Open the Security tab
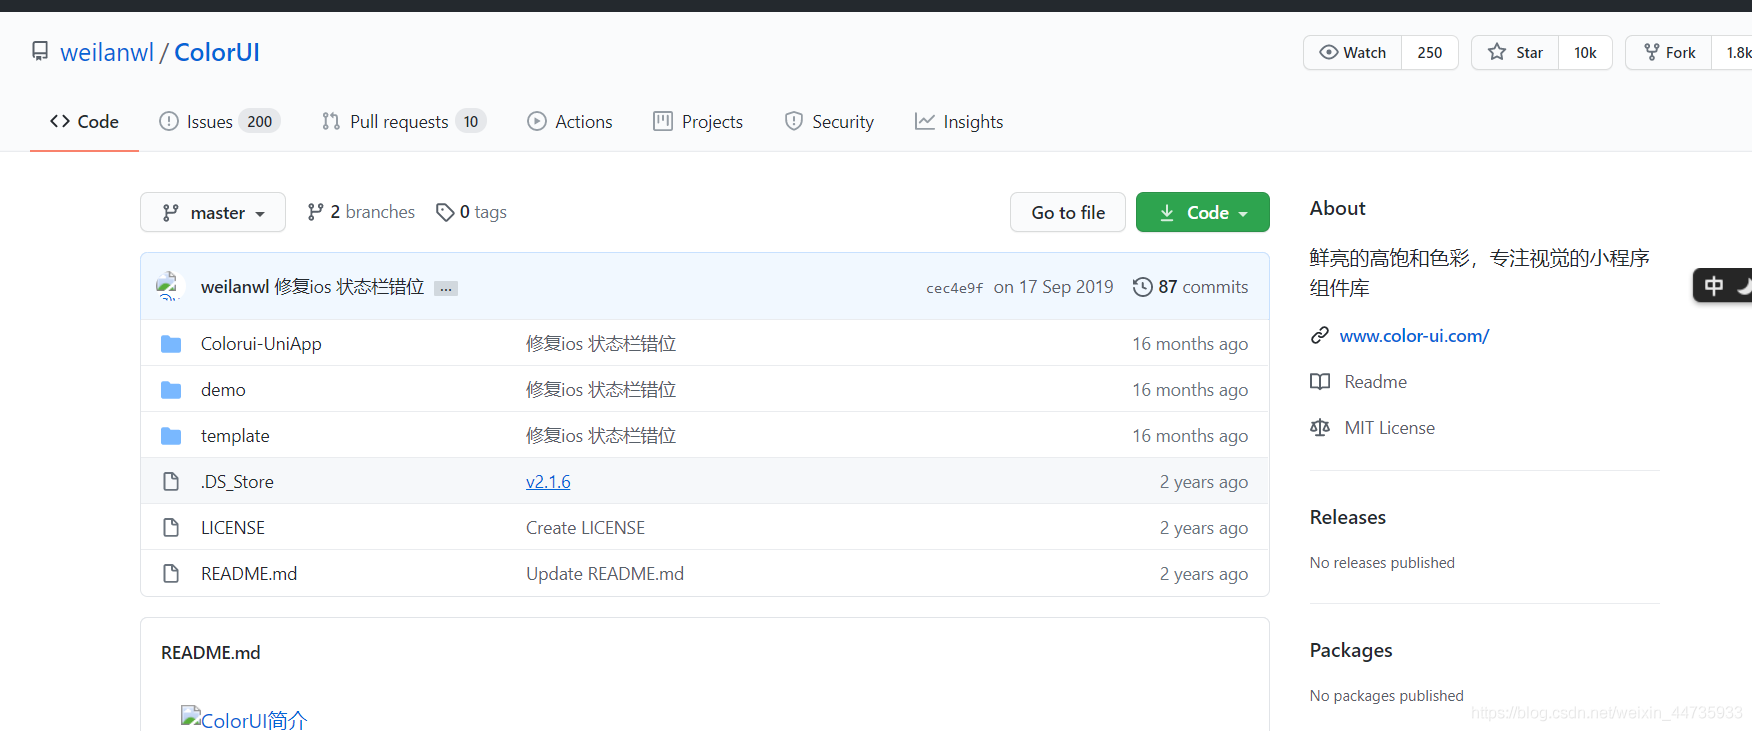The image size is (1752, 731). (829, 121)
